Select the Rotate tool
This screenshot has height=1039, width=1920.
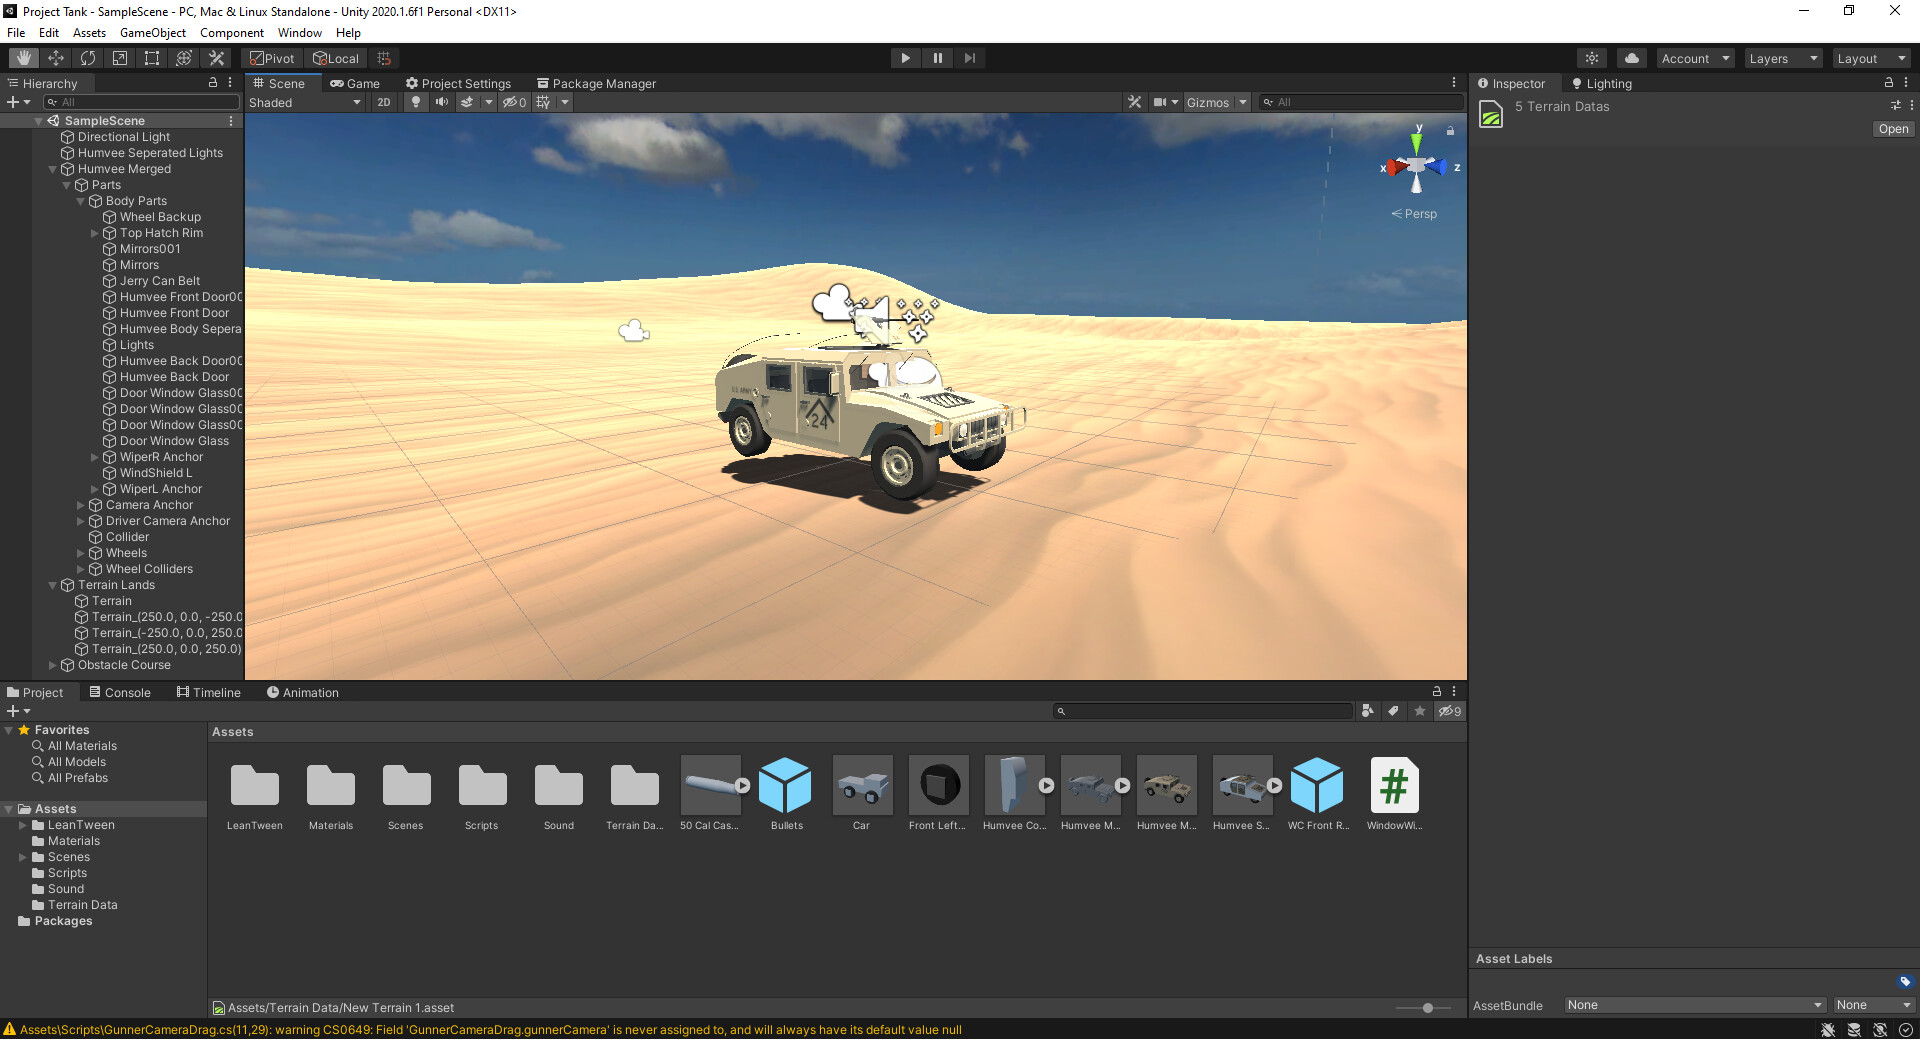(88, 57)
